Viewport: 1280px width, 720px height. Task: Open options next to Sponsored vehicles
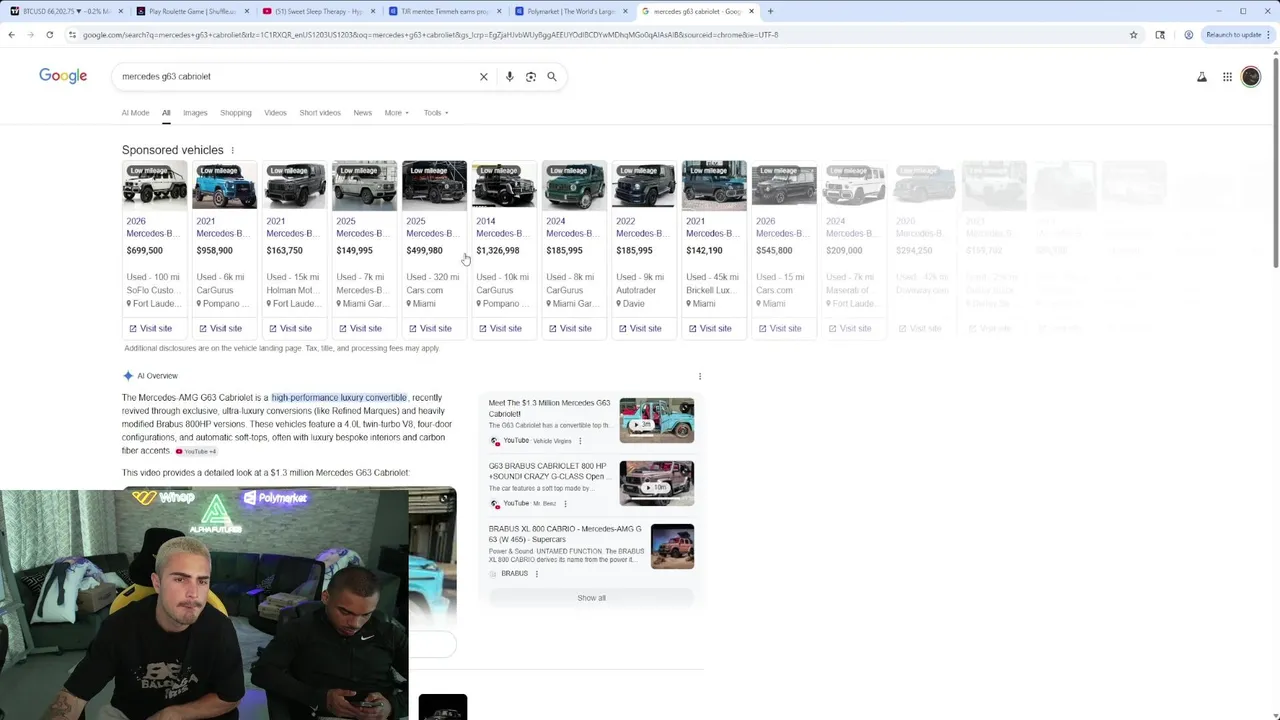232,151
